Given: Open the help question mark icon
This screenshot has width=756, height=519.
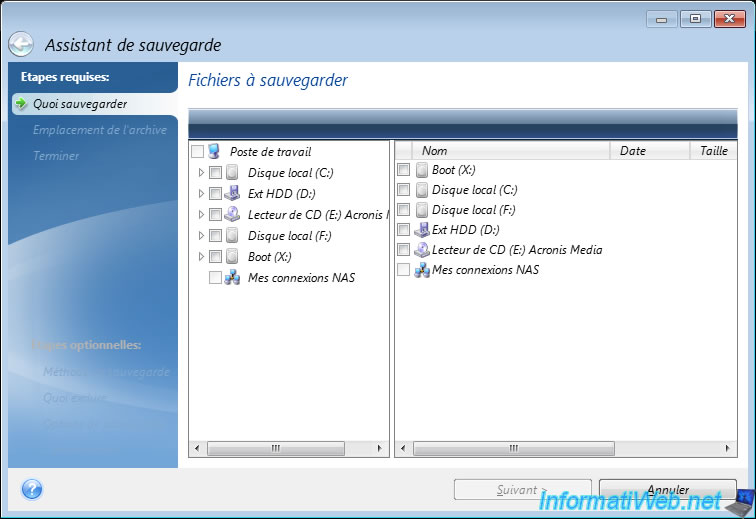Looking at the screenshot, I should tap(31, 490).
